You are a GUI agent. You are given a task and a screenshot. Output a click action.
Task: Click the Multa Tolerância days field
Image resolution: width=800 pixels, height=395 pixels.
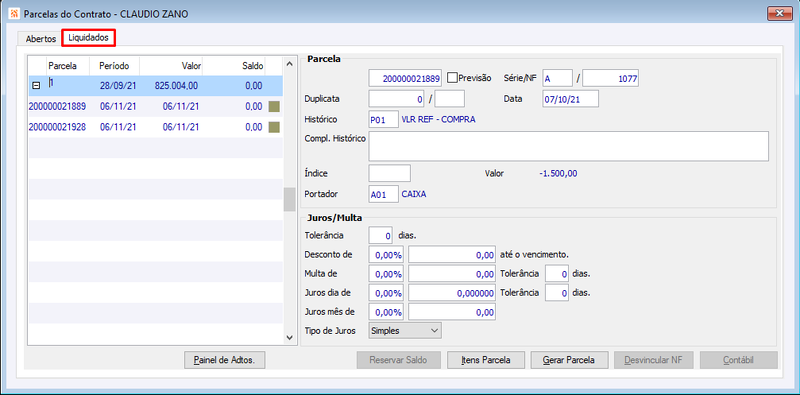(557, 274)
